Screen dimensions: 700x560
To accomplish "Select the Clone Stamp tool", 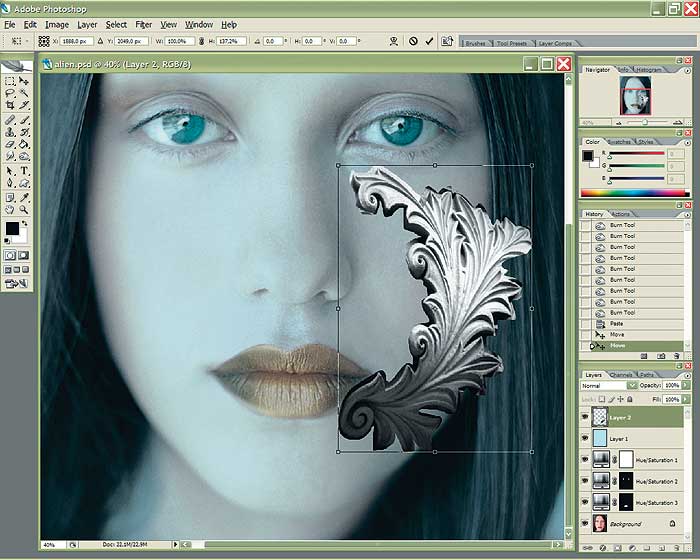I will tap(10, 132).
